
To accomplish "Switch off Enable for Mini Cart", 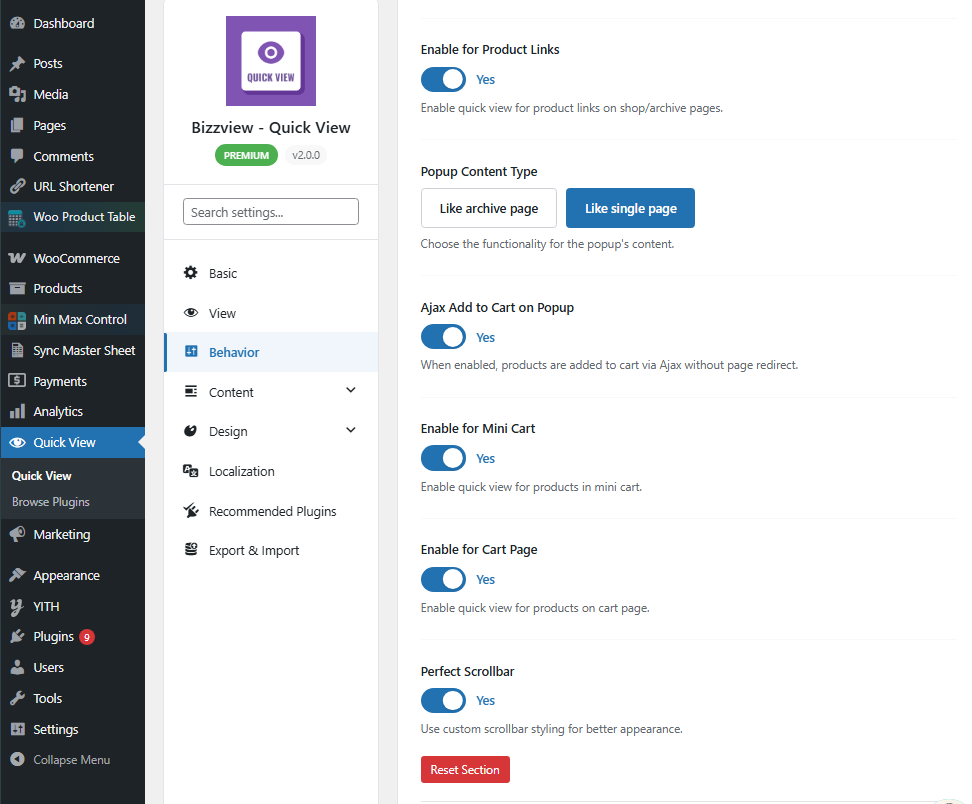I will (x=443, y=458).
